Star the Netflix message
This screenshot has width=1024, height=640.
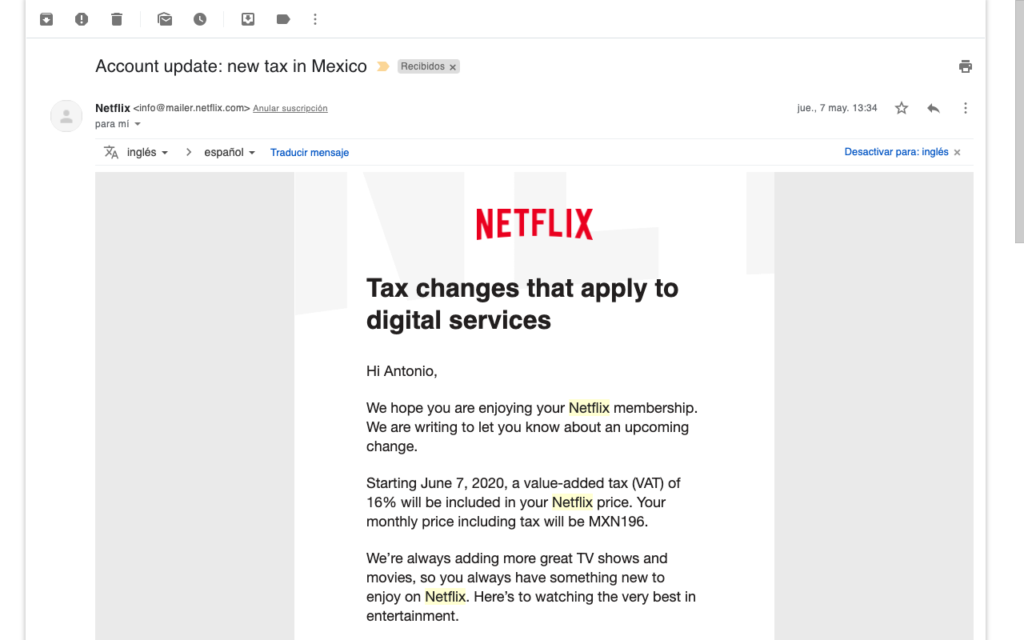[901, 108]
